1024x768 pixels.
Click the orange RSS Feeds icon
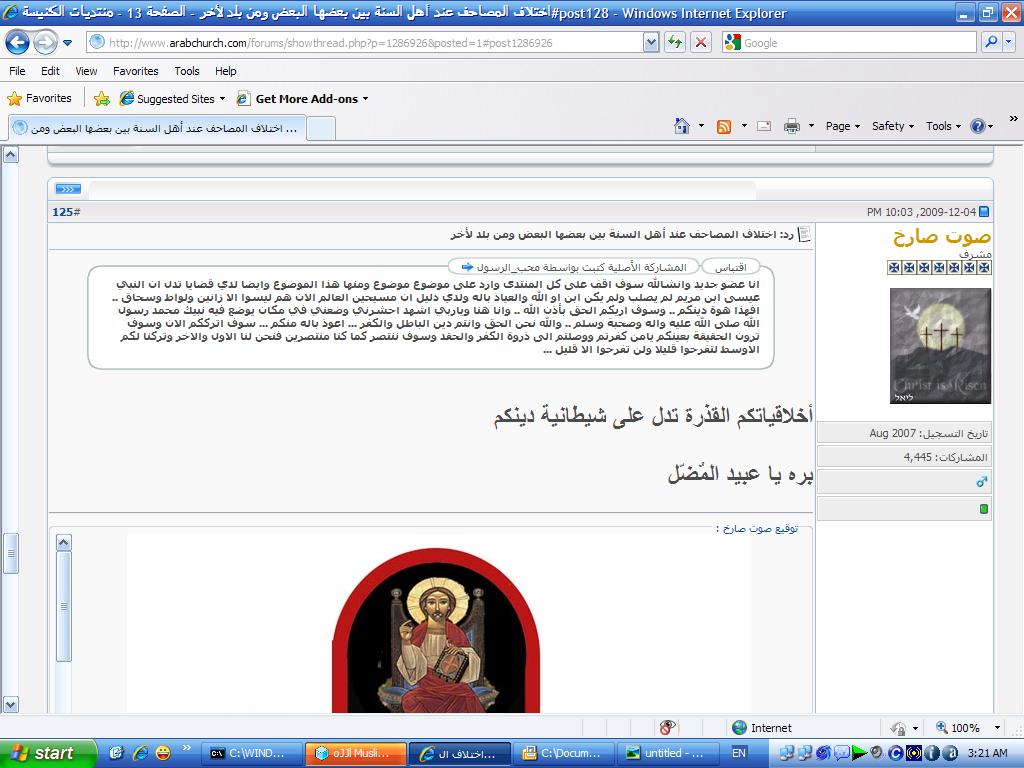724,126
